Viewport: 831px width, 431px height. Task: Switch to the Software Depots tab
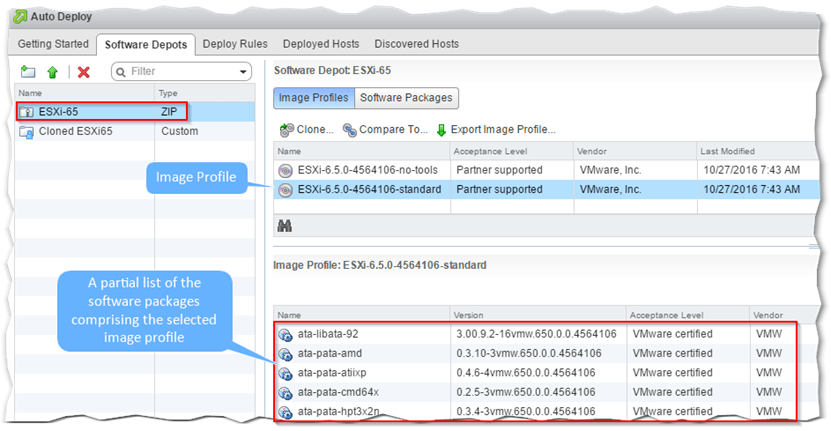(x=146, y=45)
